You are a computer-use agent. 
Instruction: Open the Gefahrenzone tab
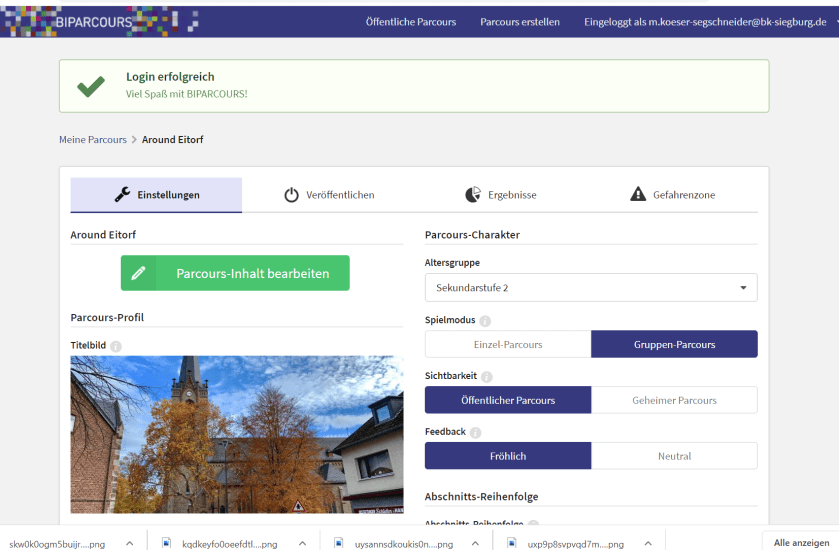pyautogui.click(x=672, y=195)
